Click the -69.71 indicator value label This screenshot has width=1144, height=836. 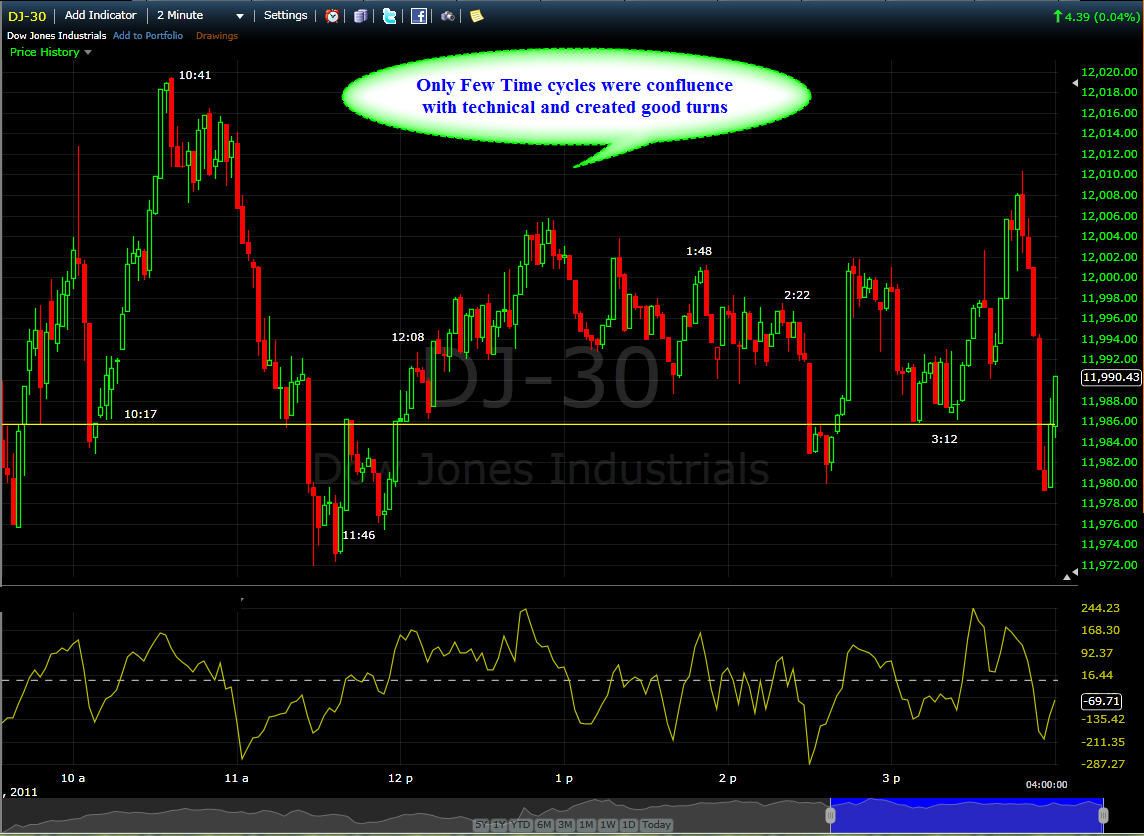pyautogui.click(x=1101, y=701)
